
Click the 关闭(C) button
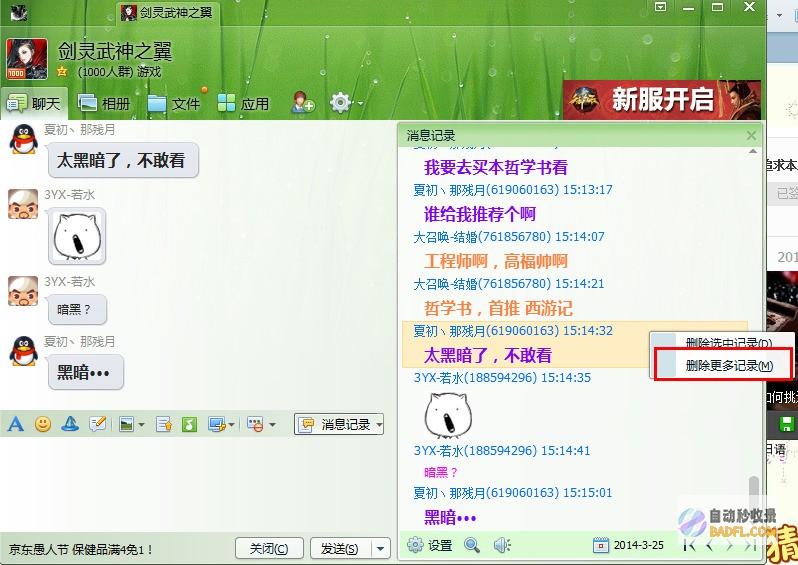[269, 549]
